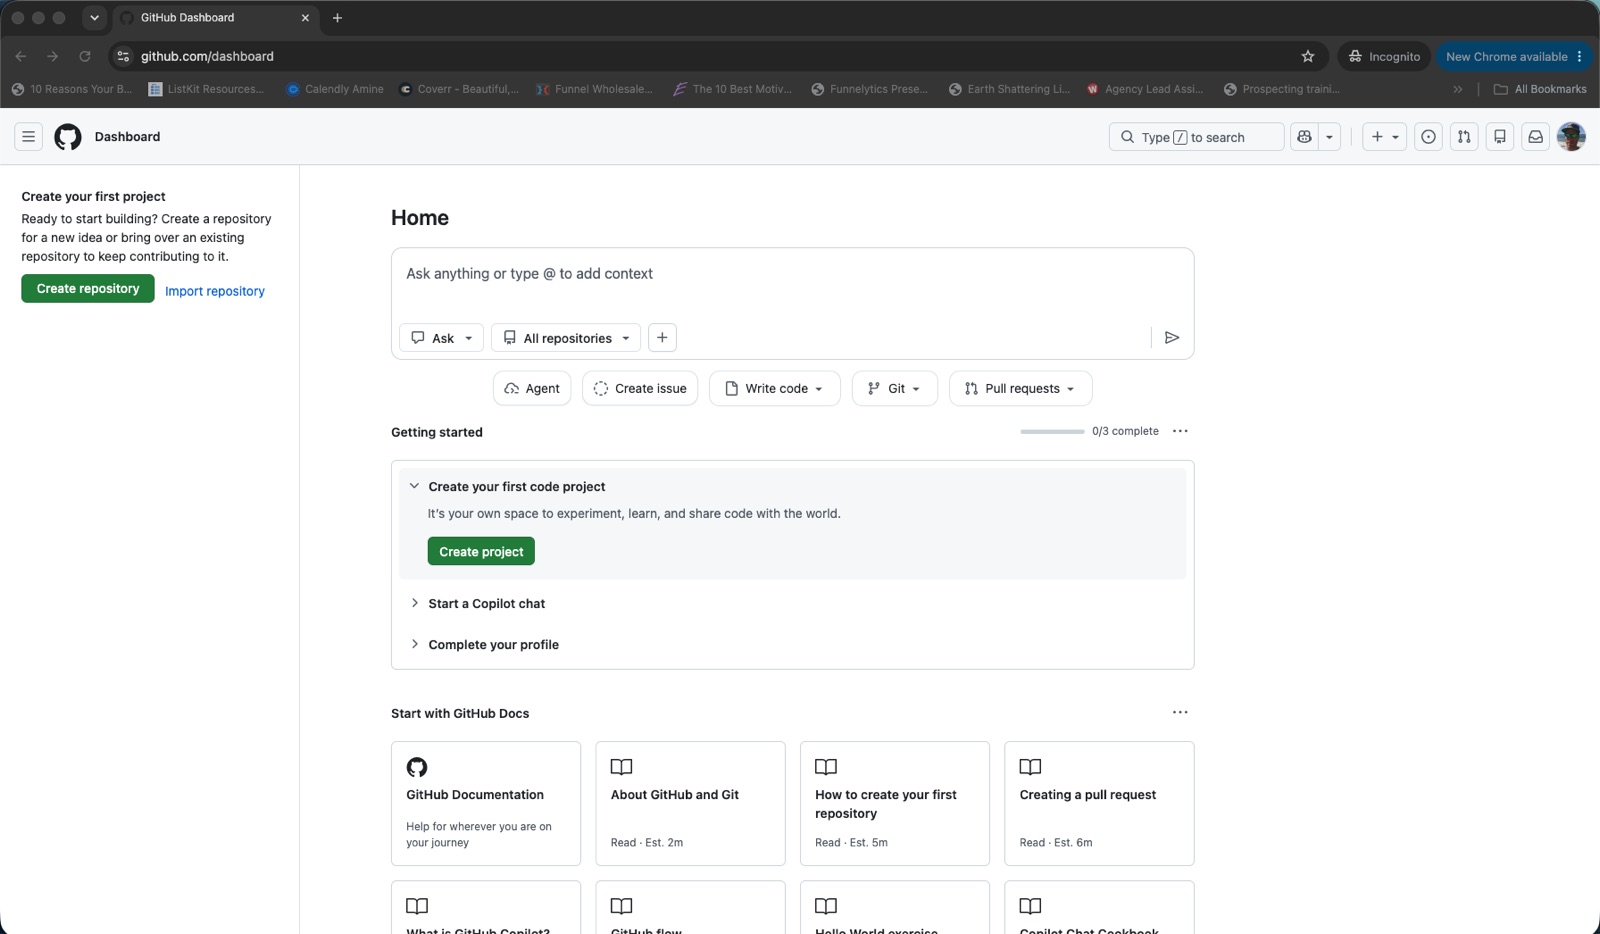Click the browser forward arrow
This screenshot has width=1600, height=934.
[x=53, y=56]
